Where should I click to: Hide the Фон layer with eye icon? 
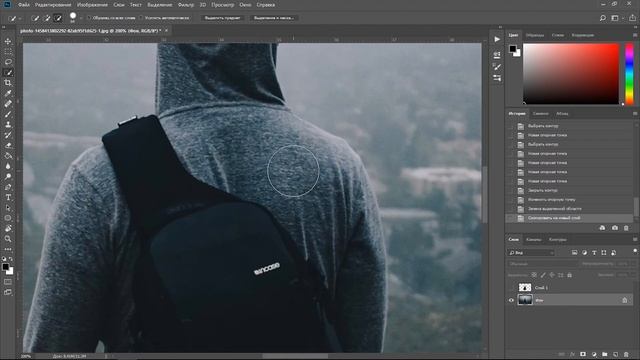[x=511, y=300]
